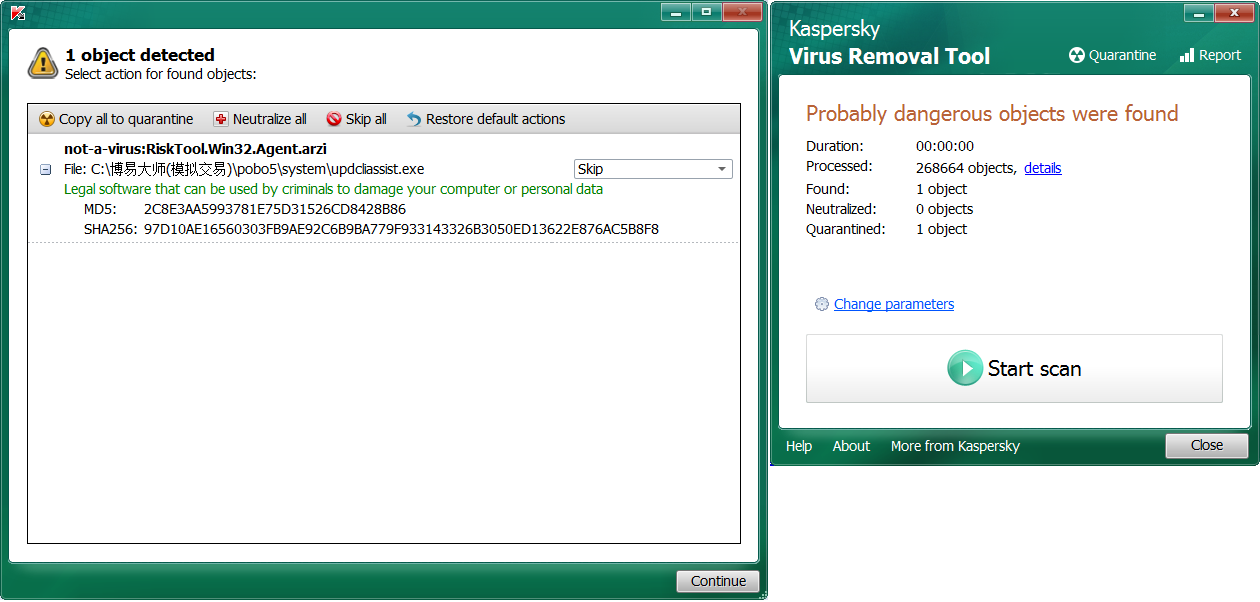The image size is (1260, 602).
Task: Open More from Kaspersky
Action: click(955, 446)
